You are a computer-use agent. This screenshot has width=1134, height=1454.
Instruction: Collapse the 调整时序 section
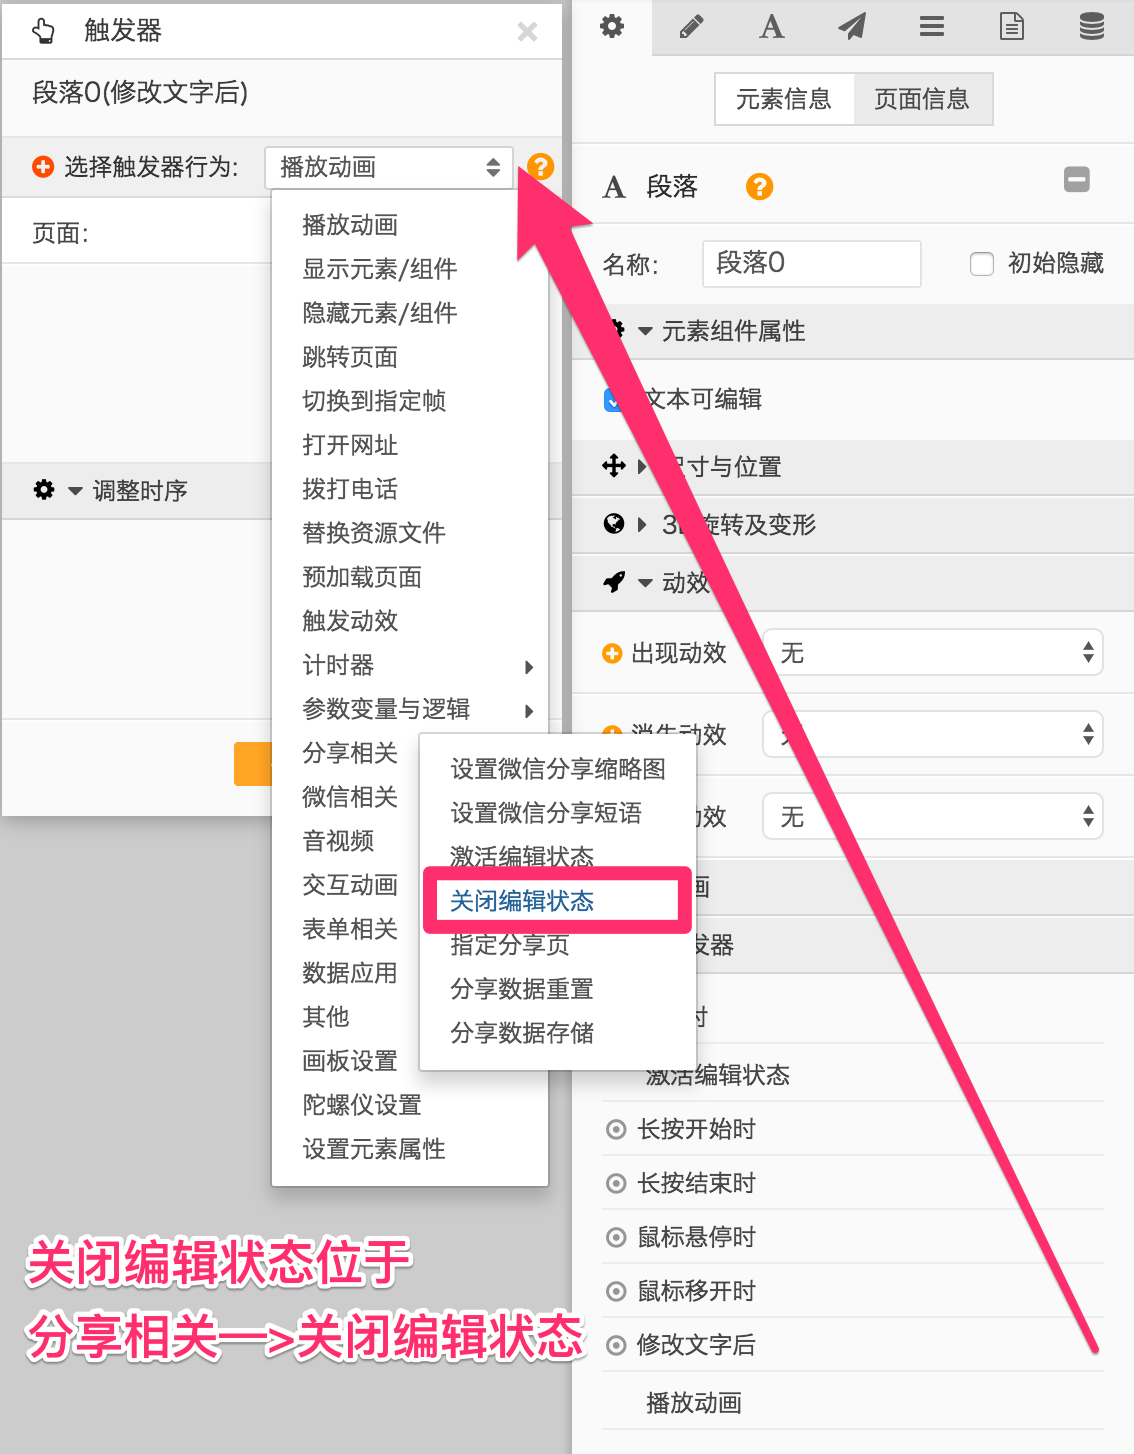point(76,491)
